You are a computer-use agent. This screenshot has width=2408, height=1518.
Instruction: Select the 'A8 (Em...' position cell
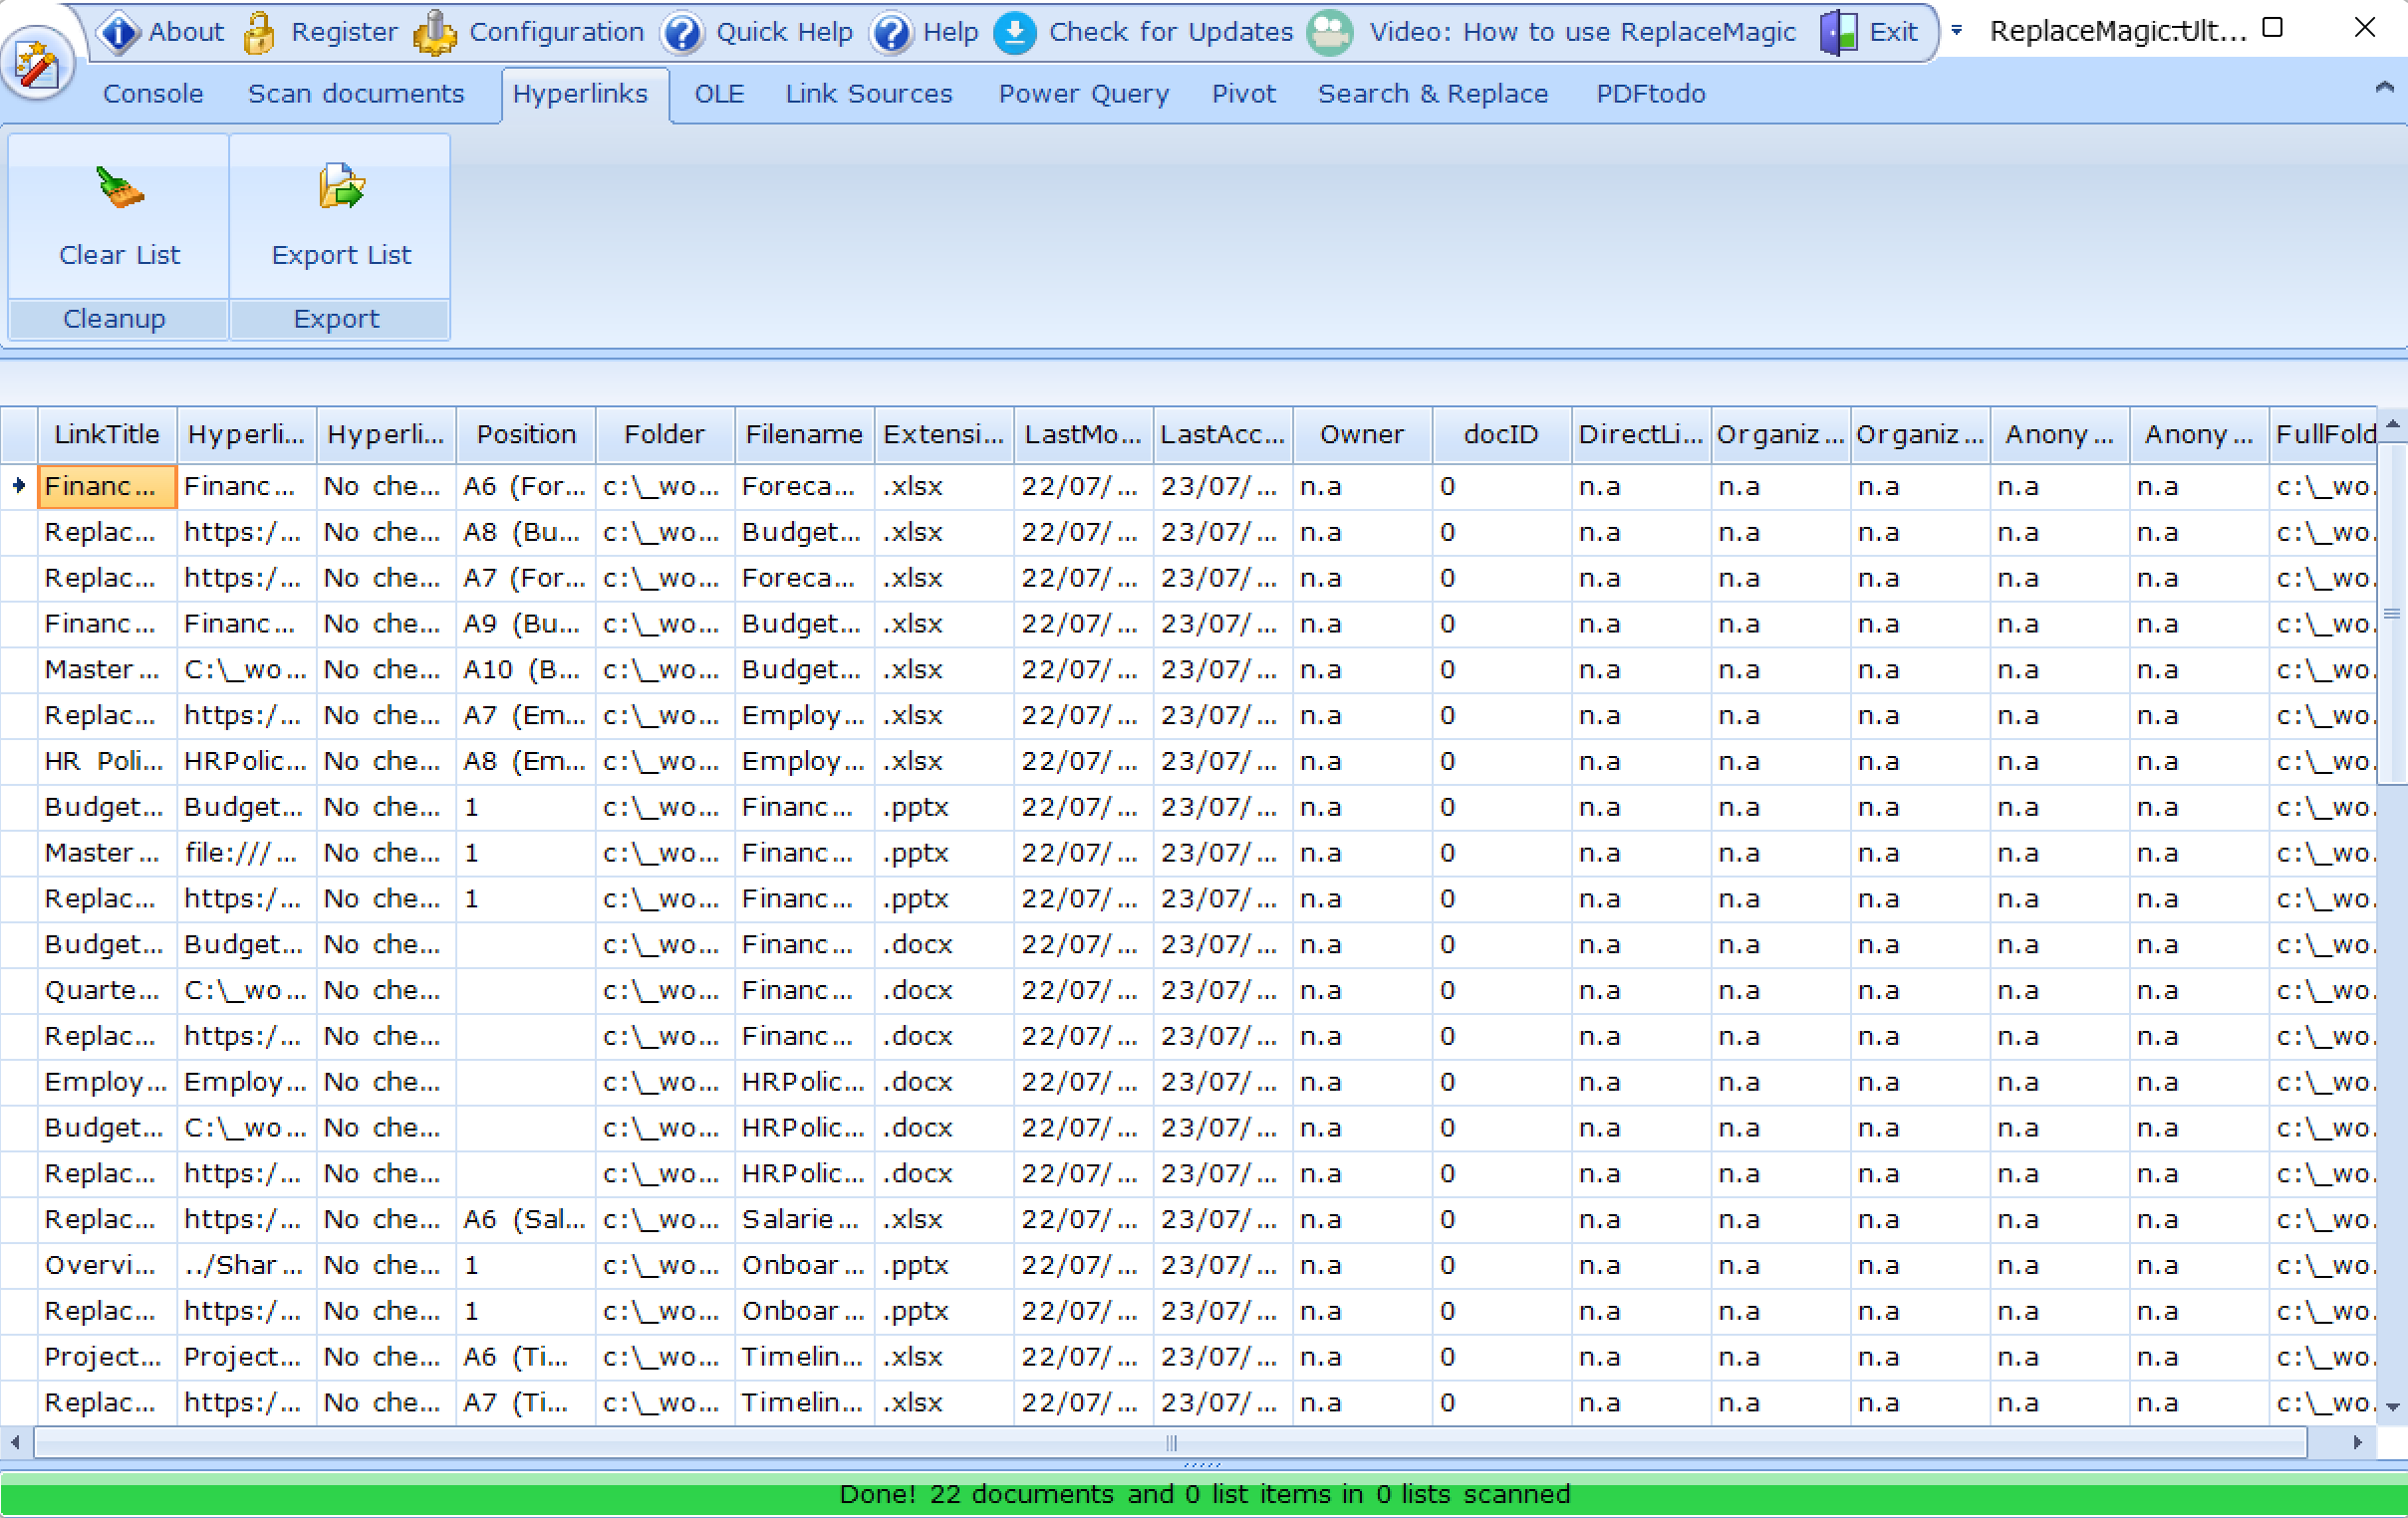(x=526, y=762)
